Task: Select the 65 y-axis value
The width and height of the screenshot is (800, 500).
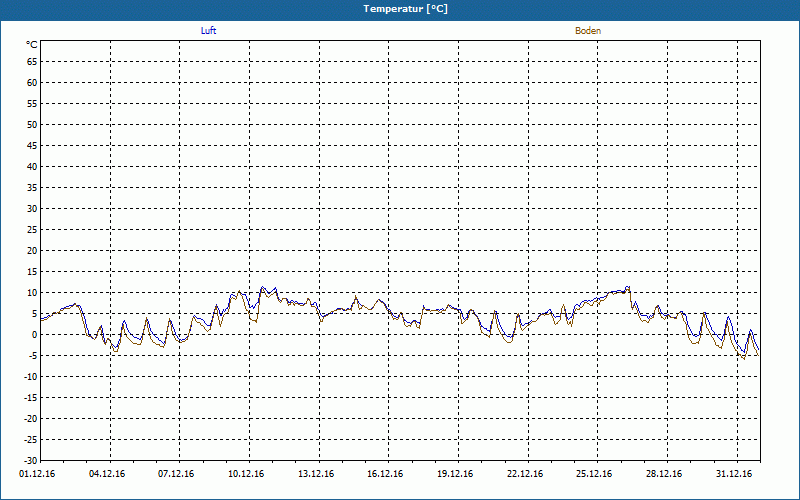Action: click(x=32, y=62)
